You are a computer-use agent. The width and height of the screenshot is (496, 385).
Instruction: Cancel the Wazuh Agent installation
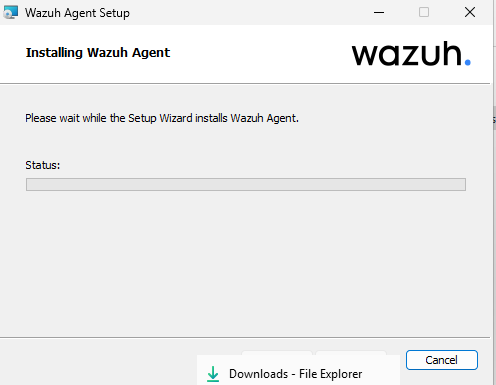click(442, 360)
